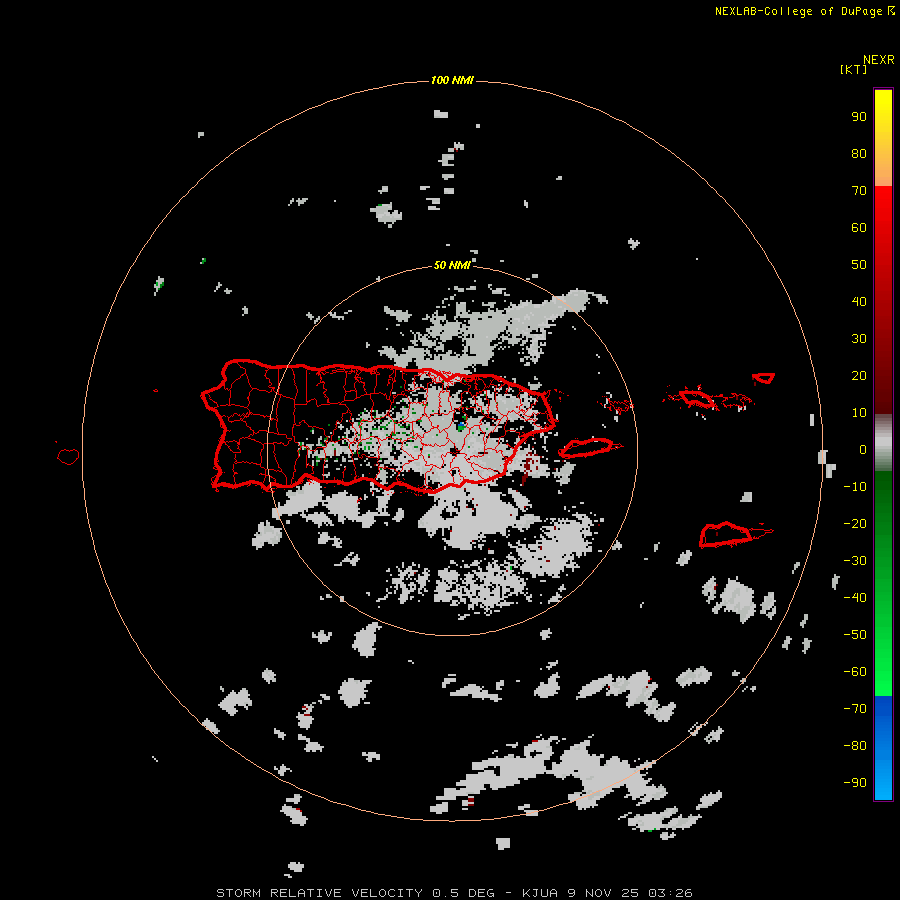Viewport: 900px width, 900px height.
Task: Select the -30 knot scale label
Action: pyautogui.click(x=855, y=561)
